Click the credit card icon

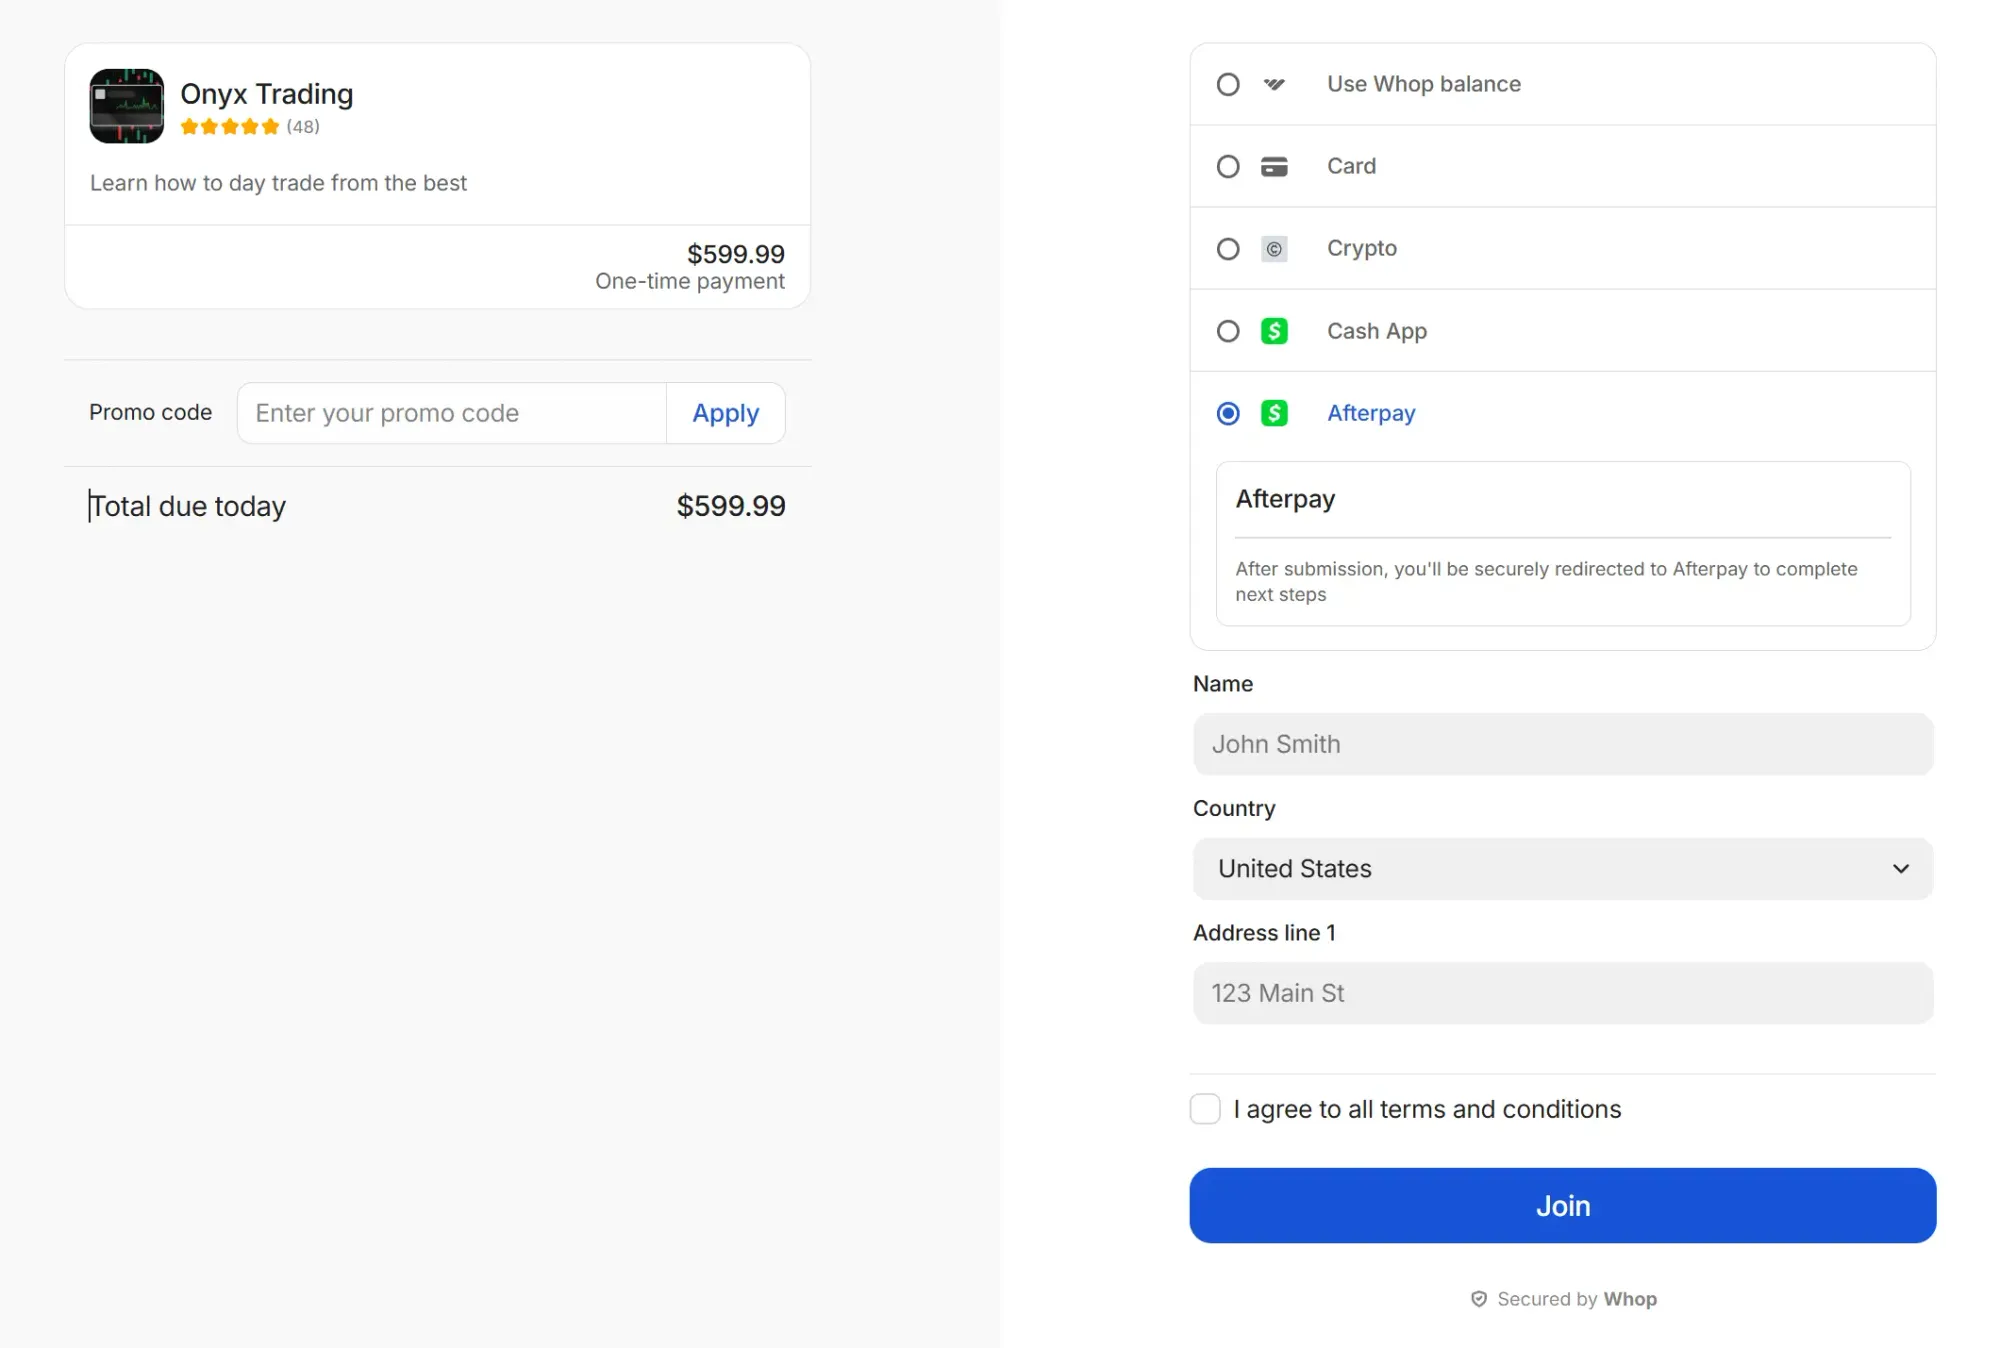click(1273, 166)
